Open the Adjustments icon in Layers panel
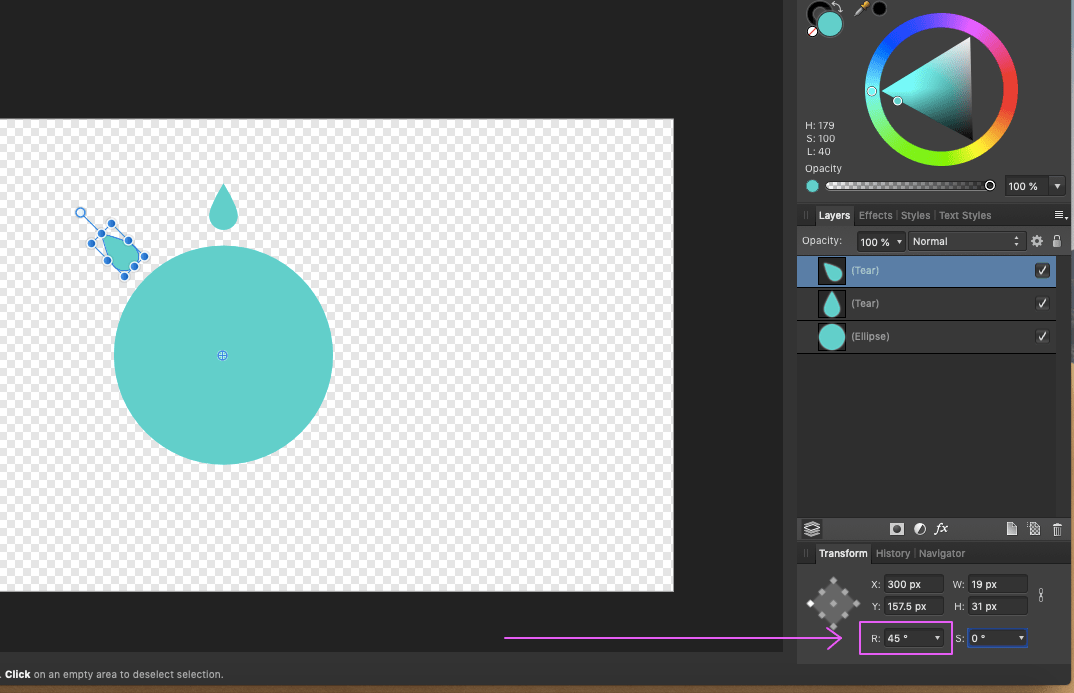 (919, 529)
